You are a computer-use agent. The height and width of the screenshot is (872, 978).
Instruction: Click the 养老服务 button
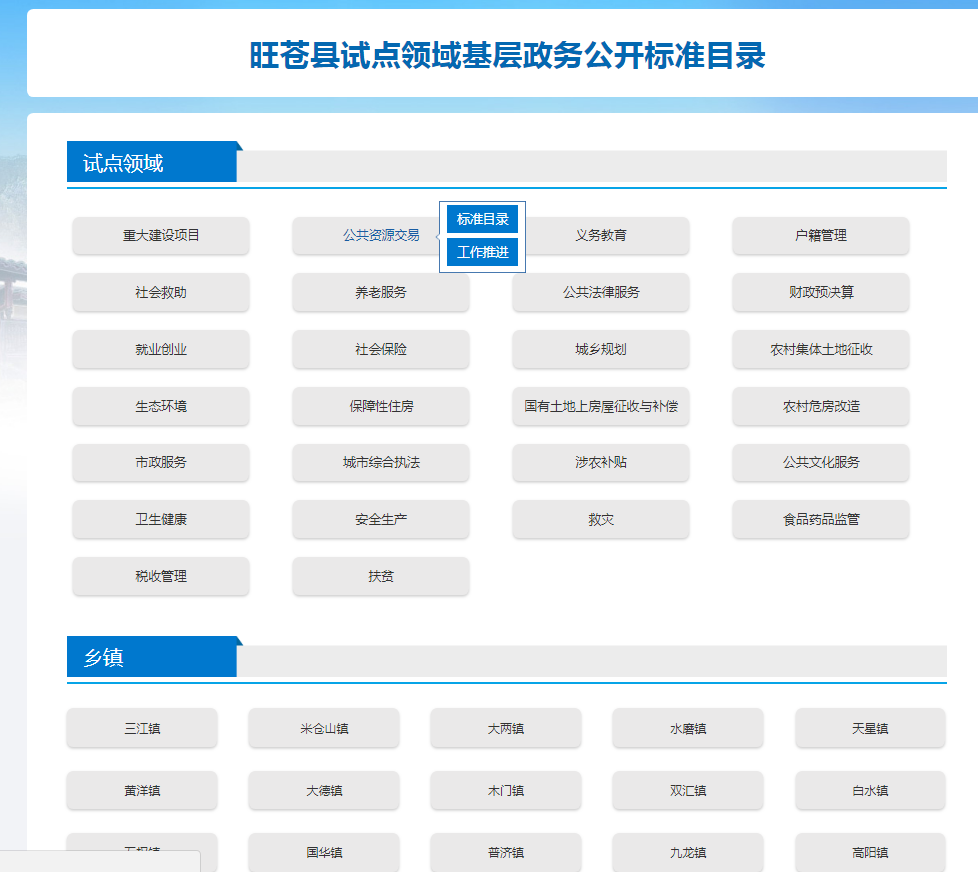[x=380, y=293]
